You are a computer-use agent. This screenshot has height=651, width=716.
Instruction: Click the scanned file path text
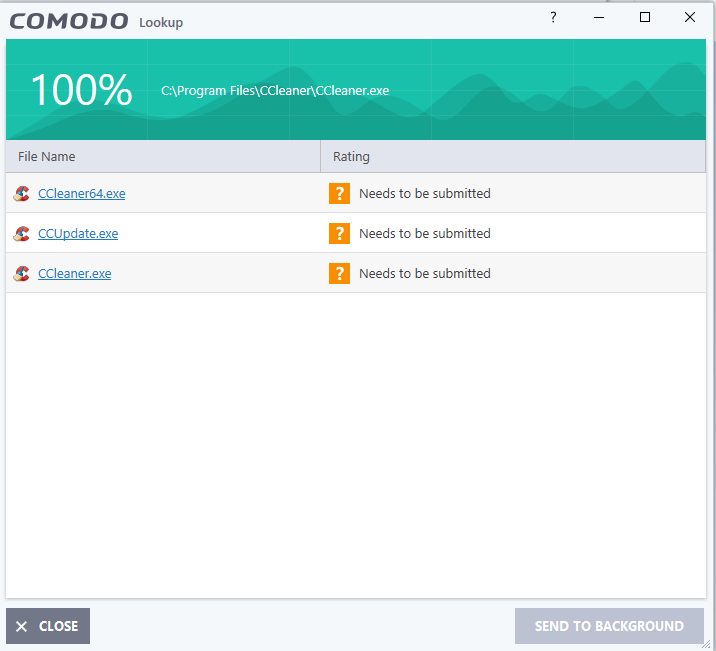(x=275, y=90)
